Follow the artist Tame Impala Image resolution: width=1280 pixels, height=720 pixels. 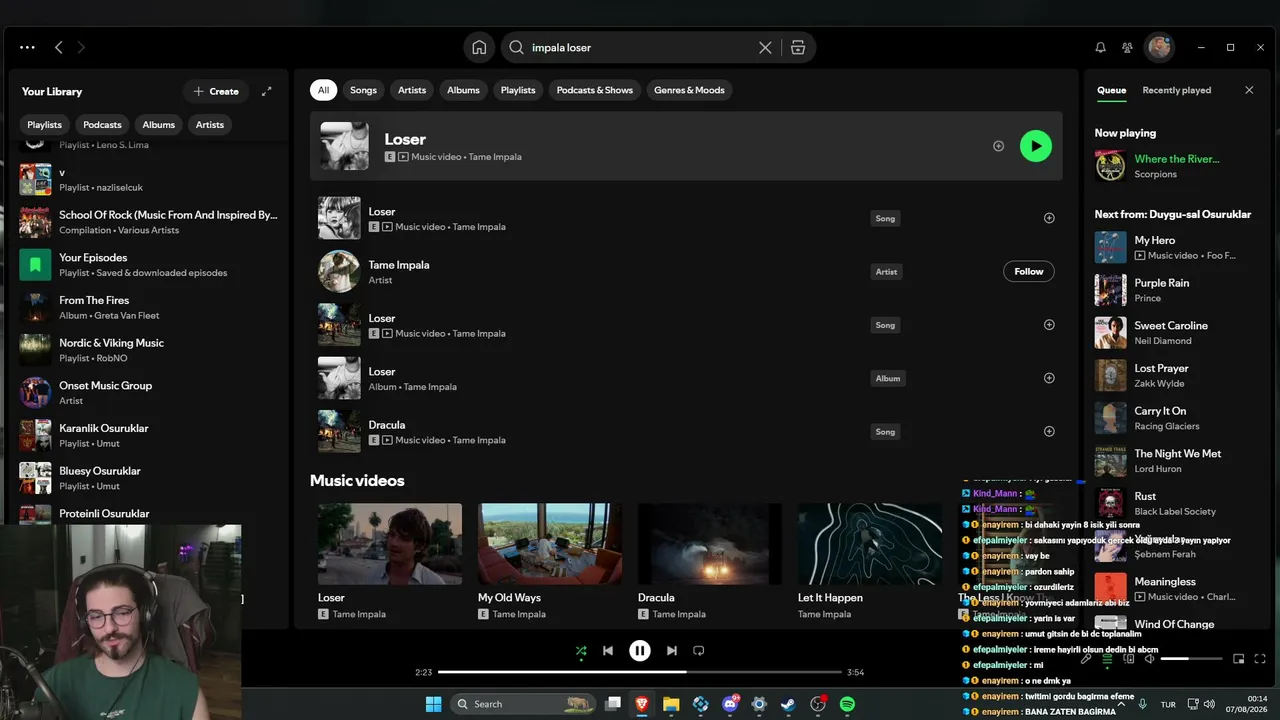1029,271
